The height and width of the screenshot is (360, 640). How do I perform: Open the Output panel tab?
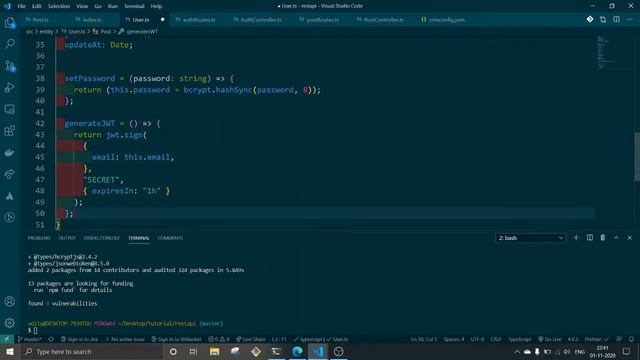tap(67, 238)
